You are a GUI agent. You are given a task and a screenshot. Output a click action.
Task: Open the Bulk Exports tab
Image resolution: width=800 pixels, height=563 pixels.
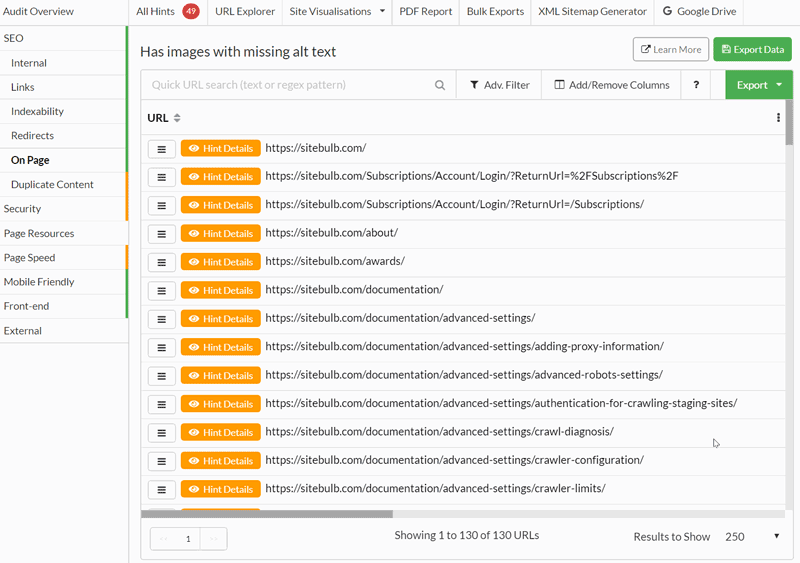pos(495,11)
